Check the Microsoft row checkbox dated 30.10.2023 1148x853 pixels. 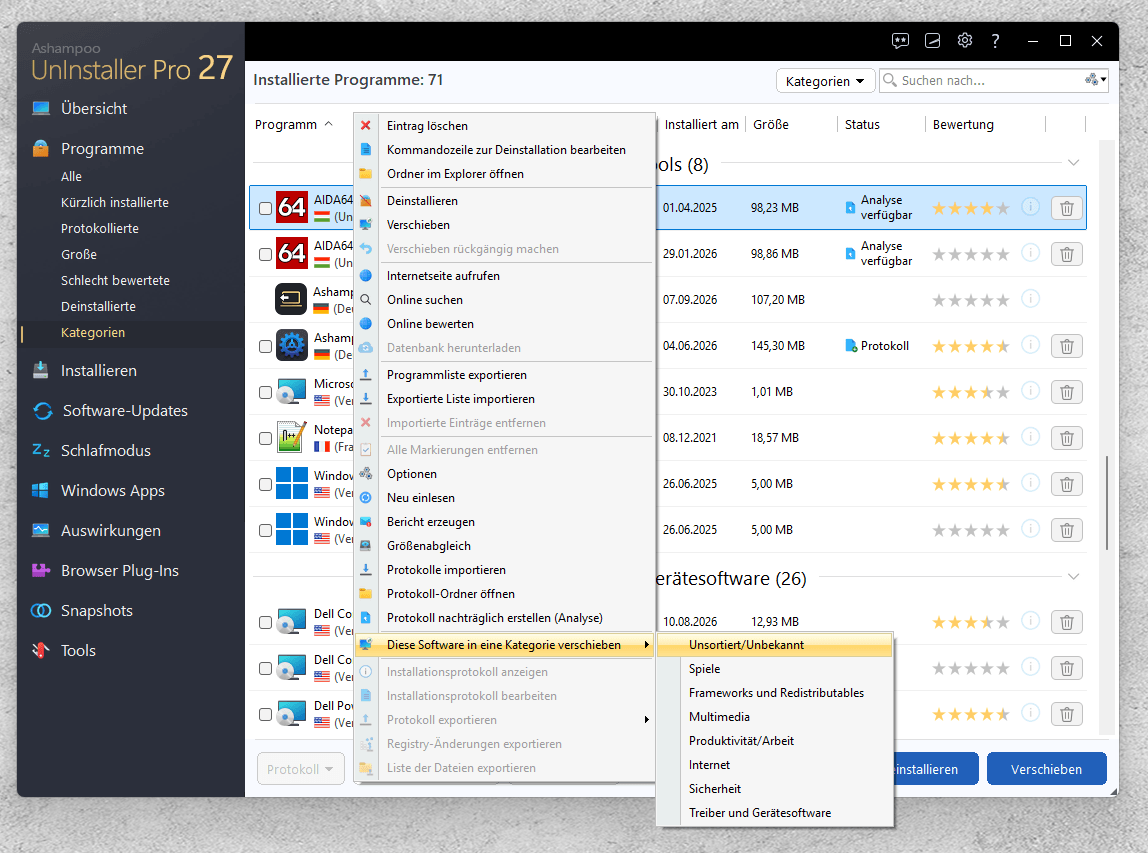265,392
